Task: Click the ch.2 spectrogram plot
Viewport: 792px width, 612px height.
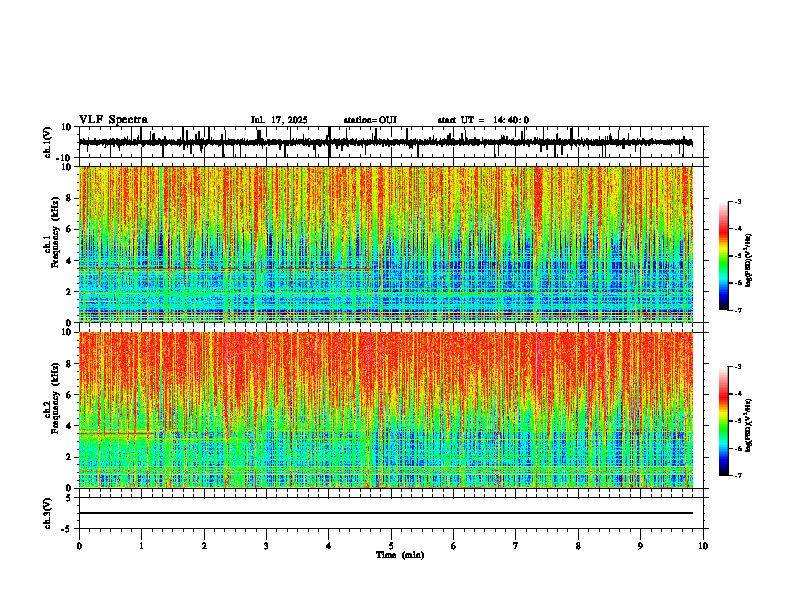Action: pos(386,410)
